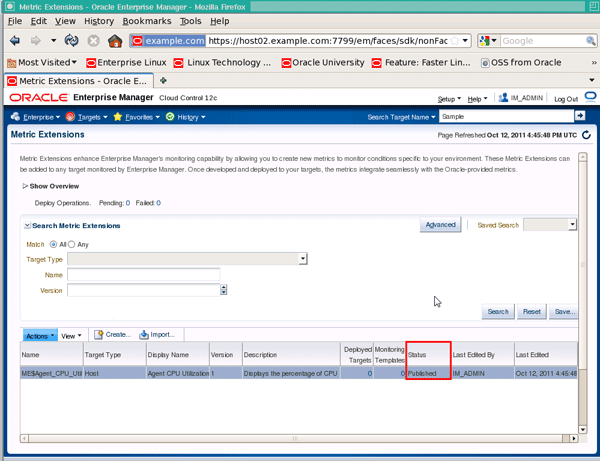The image size is (600, 461).
Task: Click the Reset button
Action: (x=532, y=312)
